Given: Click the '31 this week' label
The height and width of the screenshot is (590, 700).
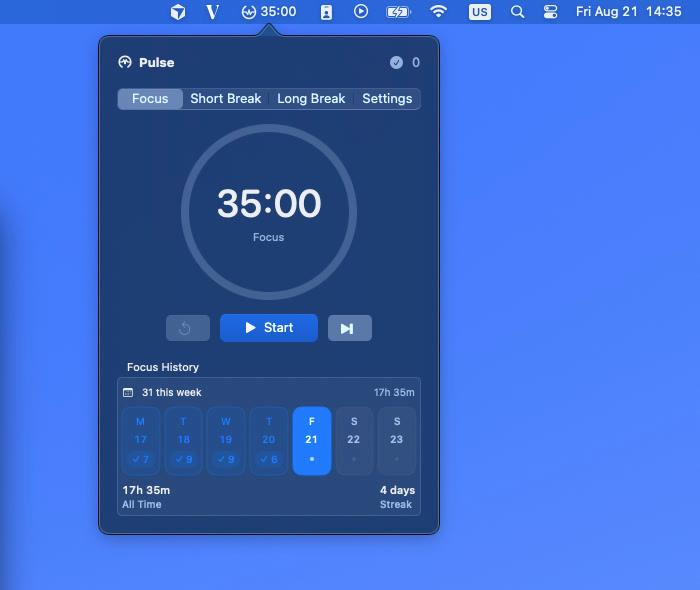Looking at the screenshot, I should pos(171,392).
